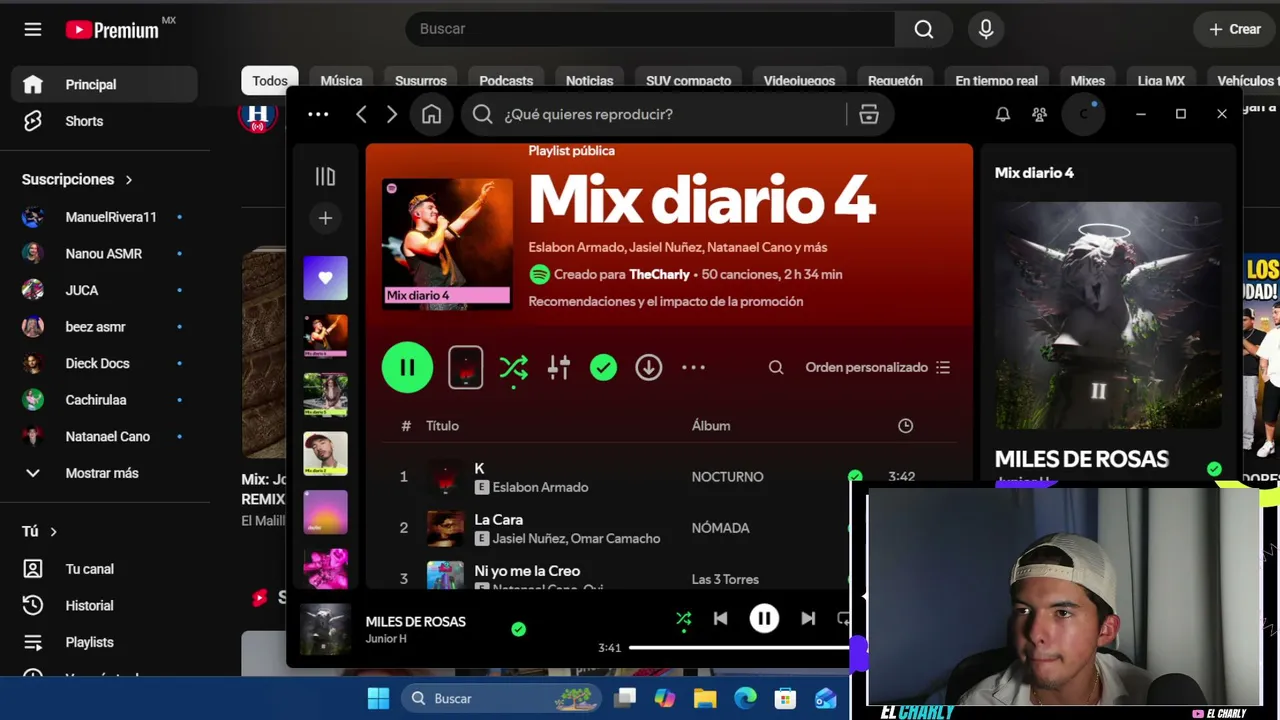Select the track Ni yo me la Creo
The image size is (1280, 720).
(x=527, y=571)
